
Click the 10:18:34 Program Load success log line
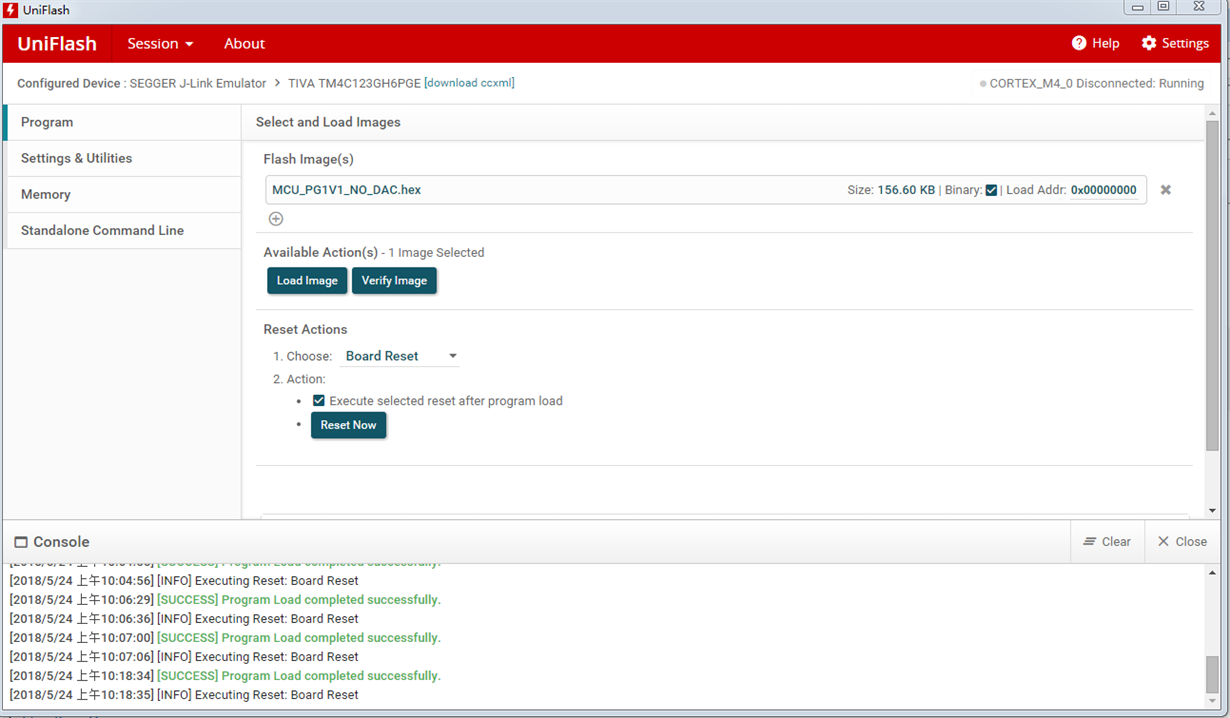[x=225, y=676]
